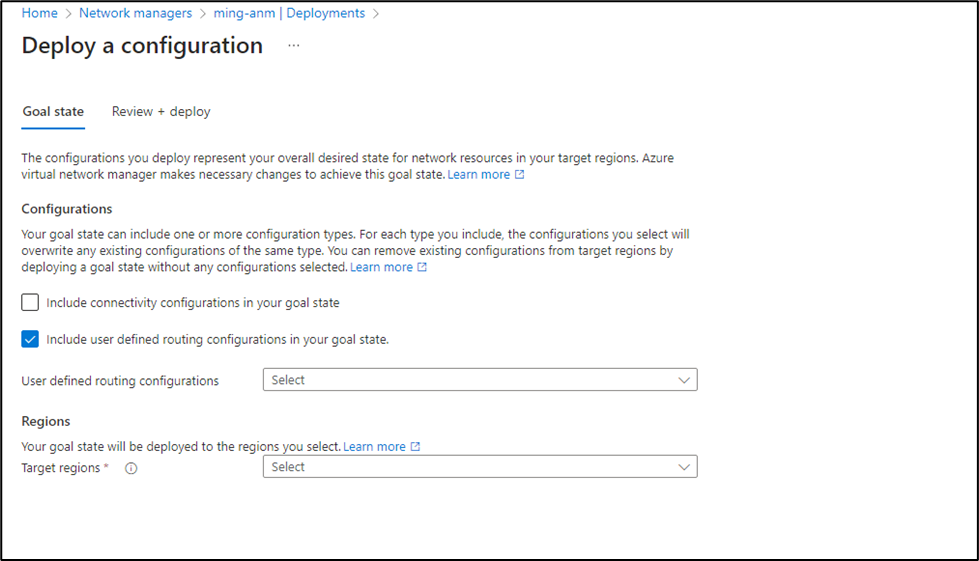Click the Target regions info icon
Screen dimensions: 979x561
[131, 468]
